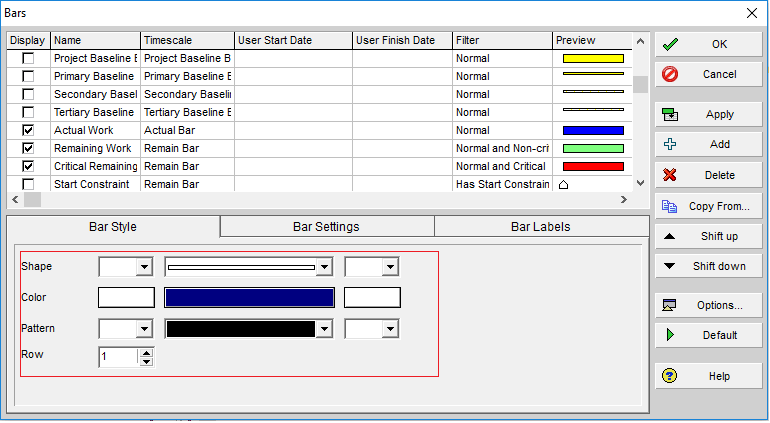Screen dimensions: 770x423
Task: Click the Apply icon
Action: 670,114
